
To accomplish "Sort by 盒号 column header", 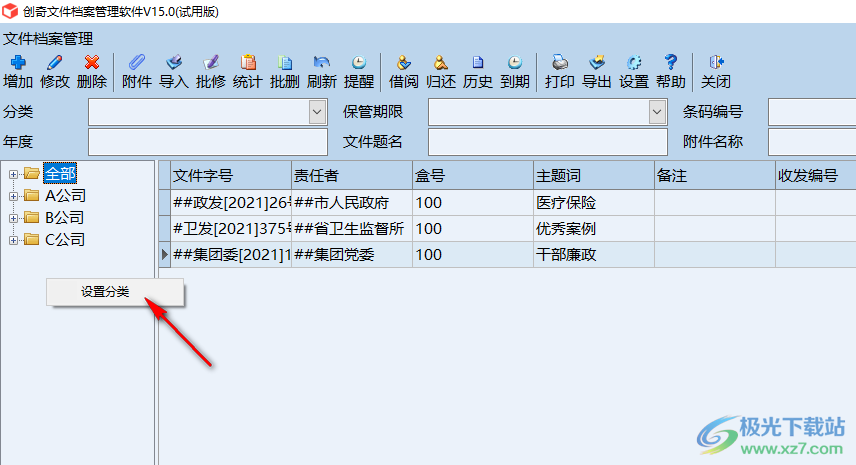I will pos(473,176).
